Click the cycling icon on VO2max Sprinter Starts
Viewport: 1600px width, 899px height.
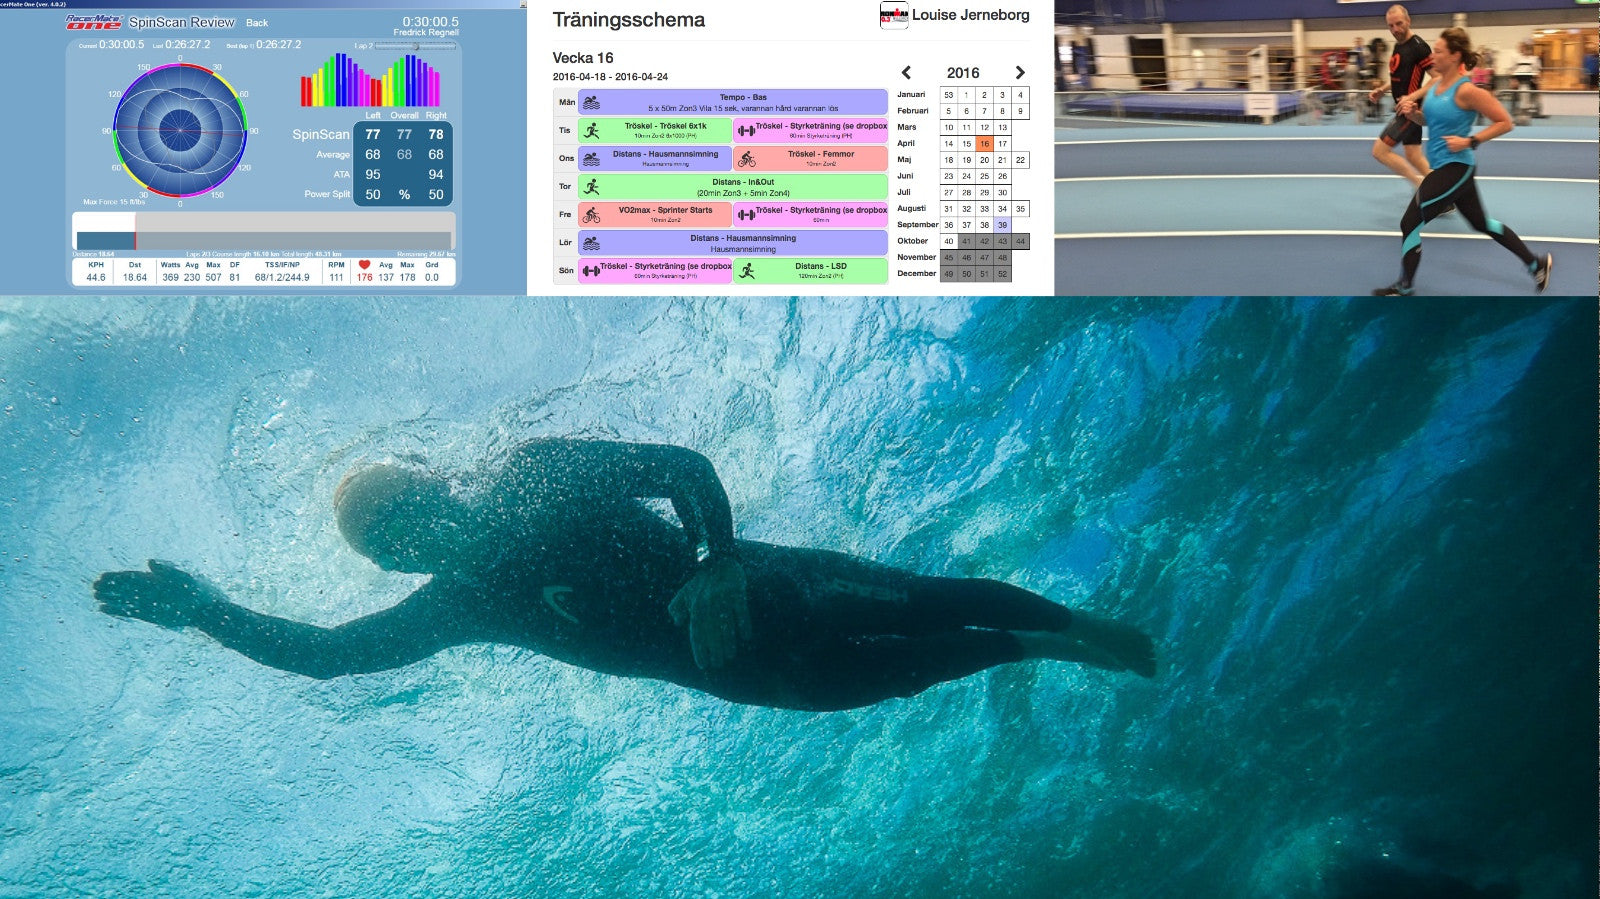[591, 214]
